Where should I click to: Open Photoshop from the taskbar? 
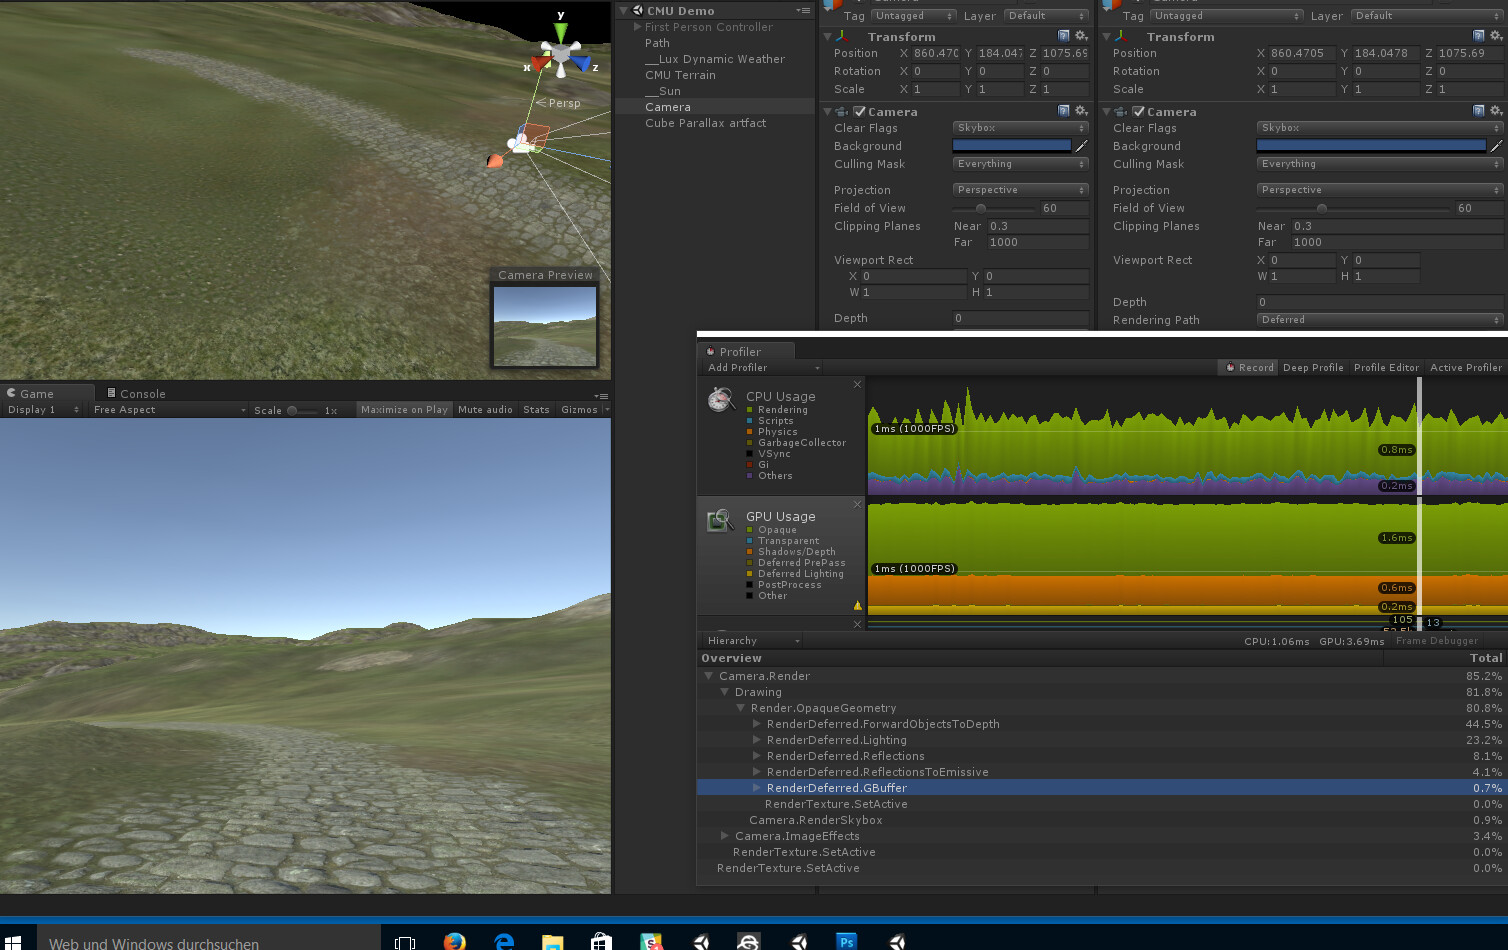[x=846, y=941]
